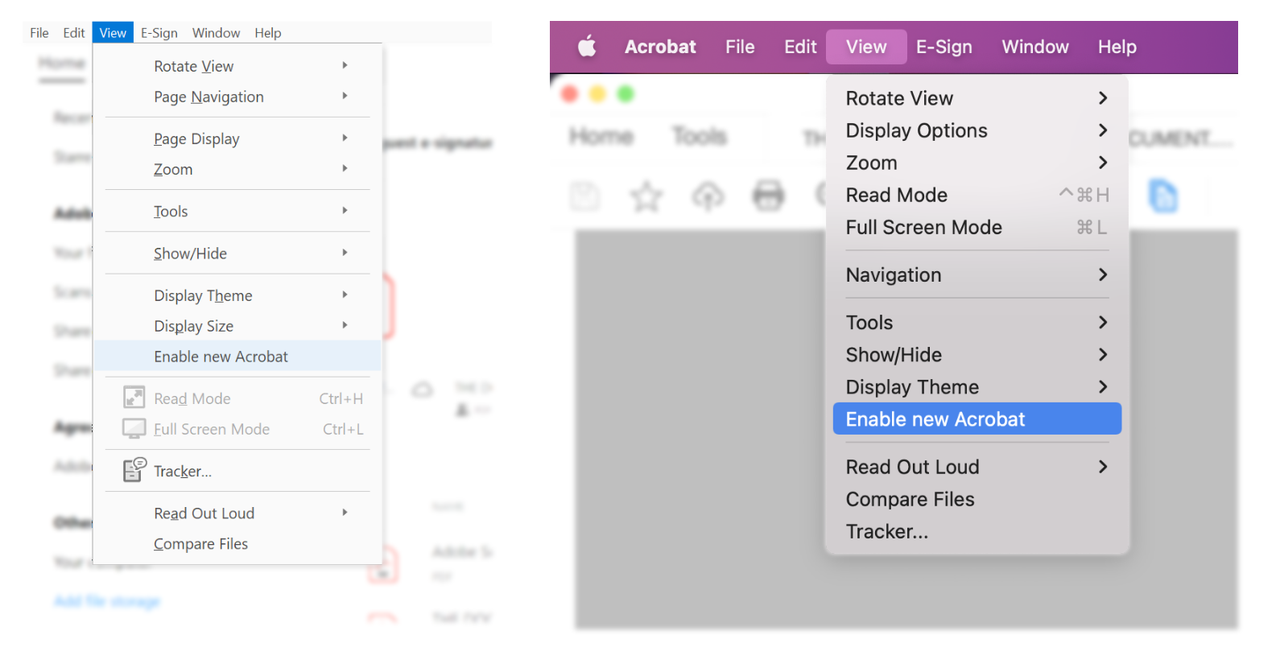1280x668 pixels.
Task: Click the printer icon in the Mac toolbar
Action: click(768, 196)
